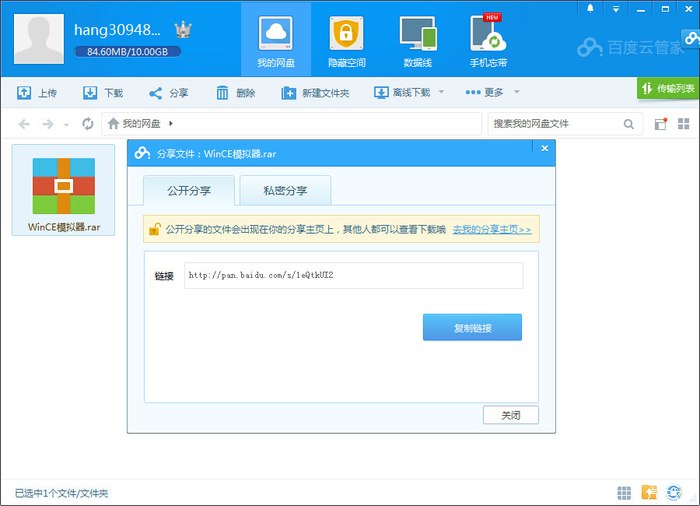Open the 隐藏空间 hidden space lock icon
The width and height of the screenshot is (700, 506).
click(x=347, y=40)
